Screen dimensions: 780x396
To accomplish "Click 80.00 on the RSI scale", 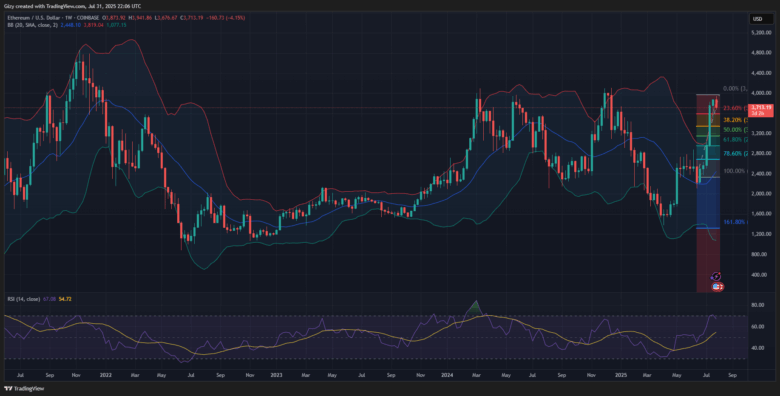I will 759,305.
